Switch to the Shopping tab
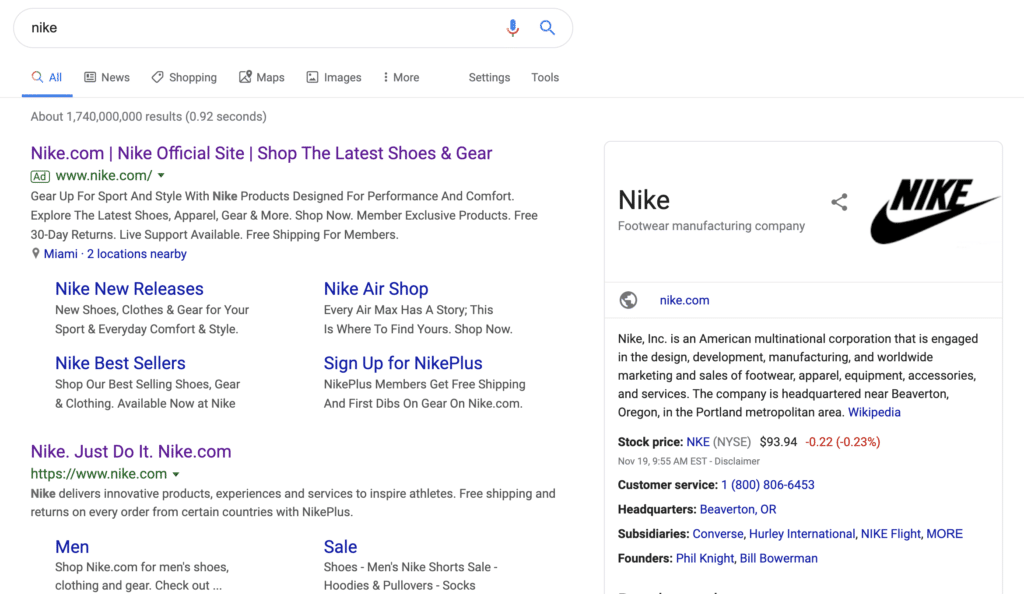 pos(184,77)
